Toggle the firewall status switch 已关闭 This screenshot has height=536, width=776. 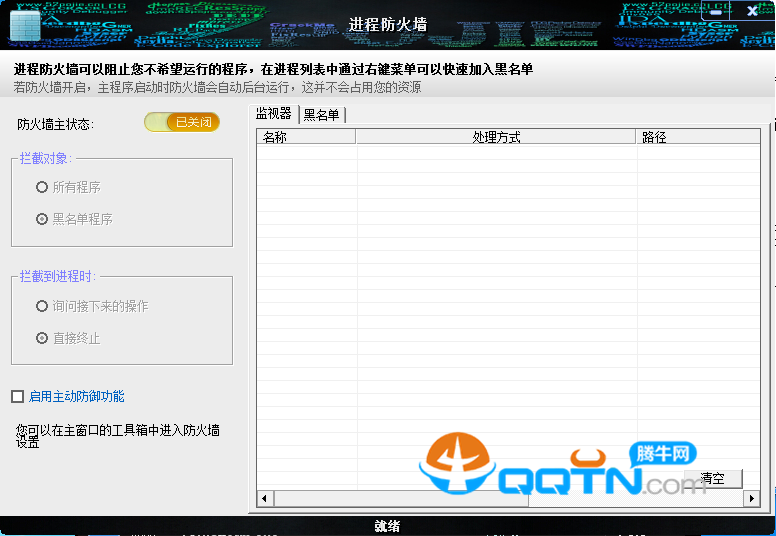pos(182,122)
